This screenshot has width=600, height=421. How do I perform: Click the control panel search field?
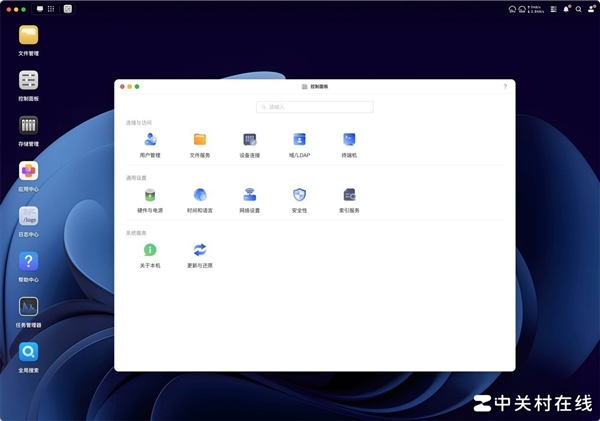coord(315,106)
